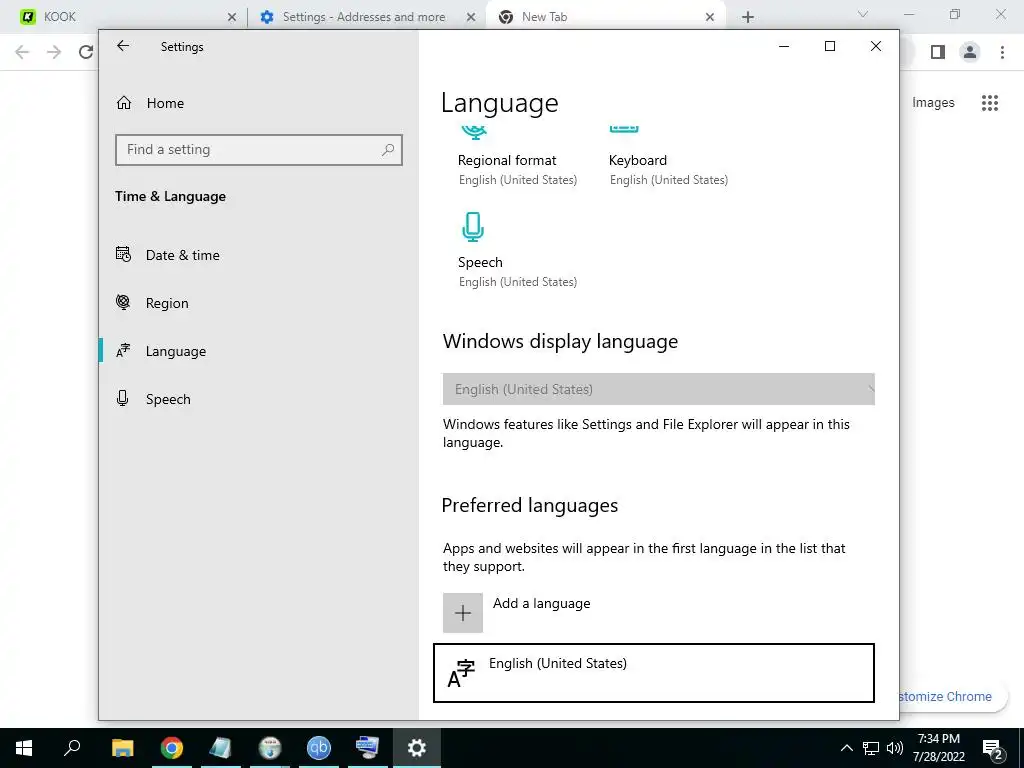The height and width of the screenshot is (768, 1024).
Task: Click Chrome forward navigation arrow
Action: 54,52
